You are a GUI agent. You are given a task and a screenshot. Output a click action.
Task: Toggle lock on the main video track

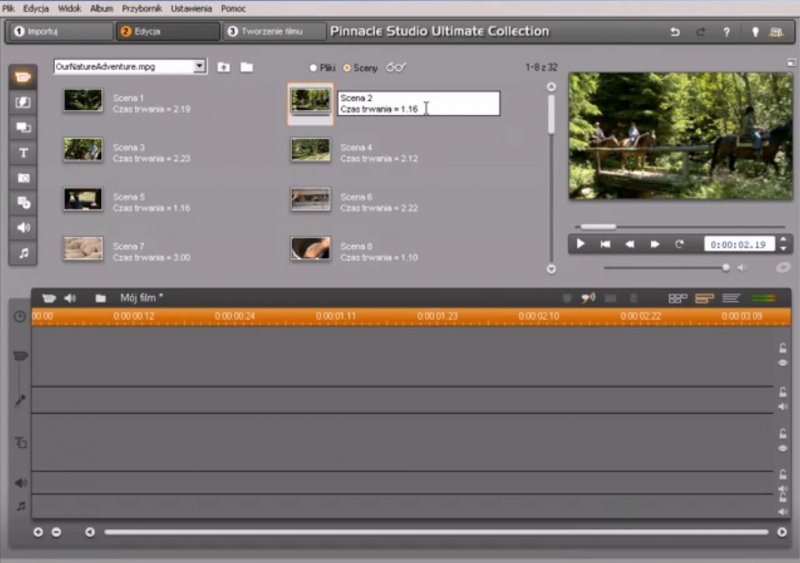point(783,349)
